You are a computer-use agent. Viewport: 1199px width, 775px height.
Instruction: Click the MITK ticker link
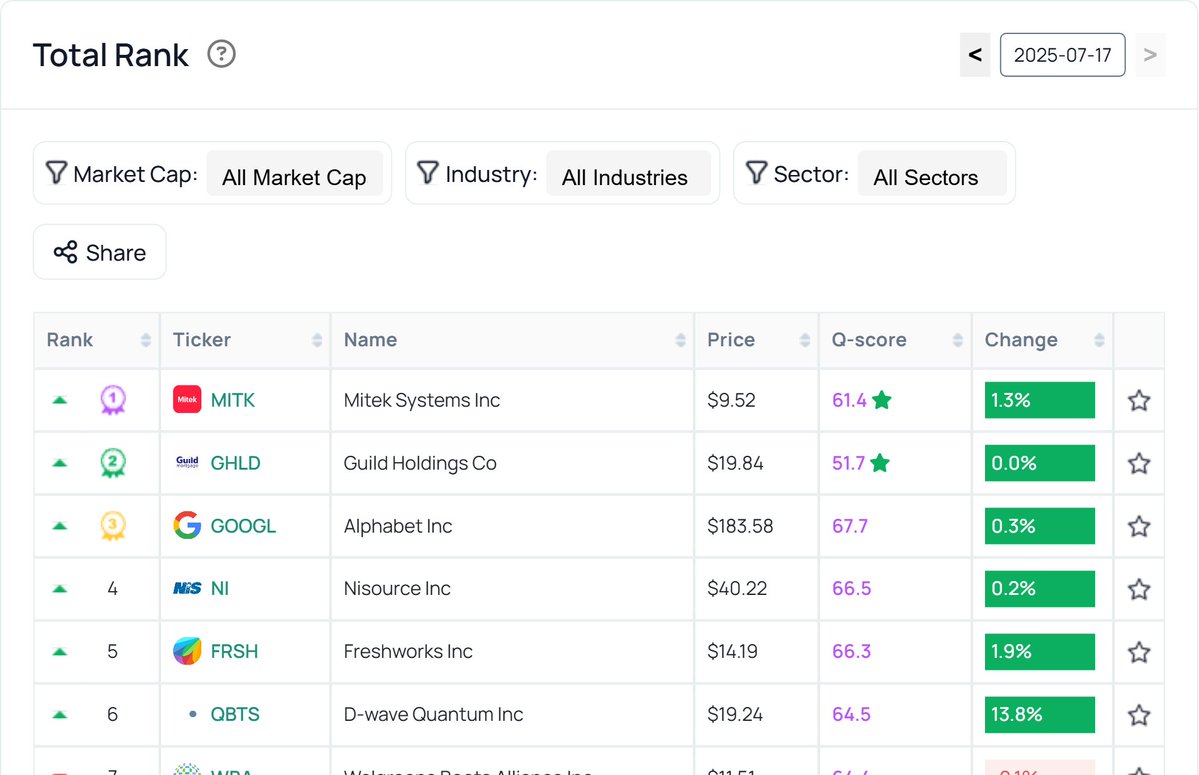click(x=232, y=400)
